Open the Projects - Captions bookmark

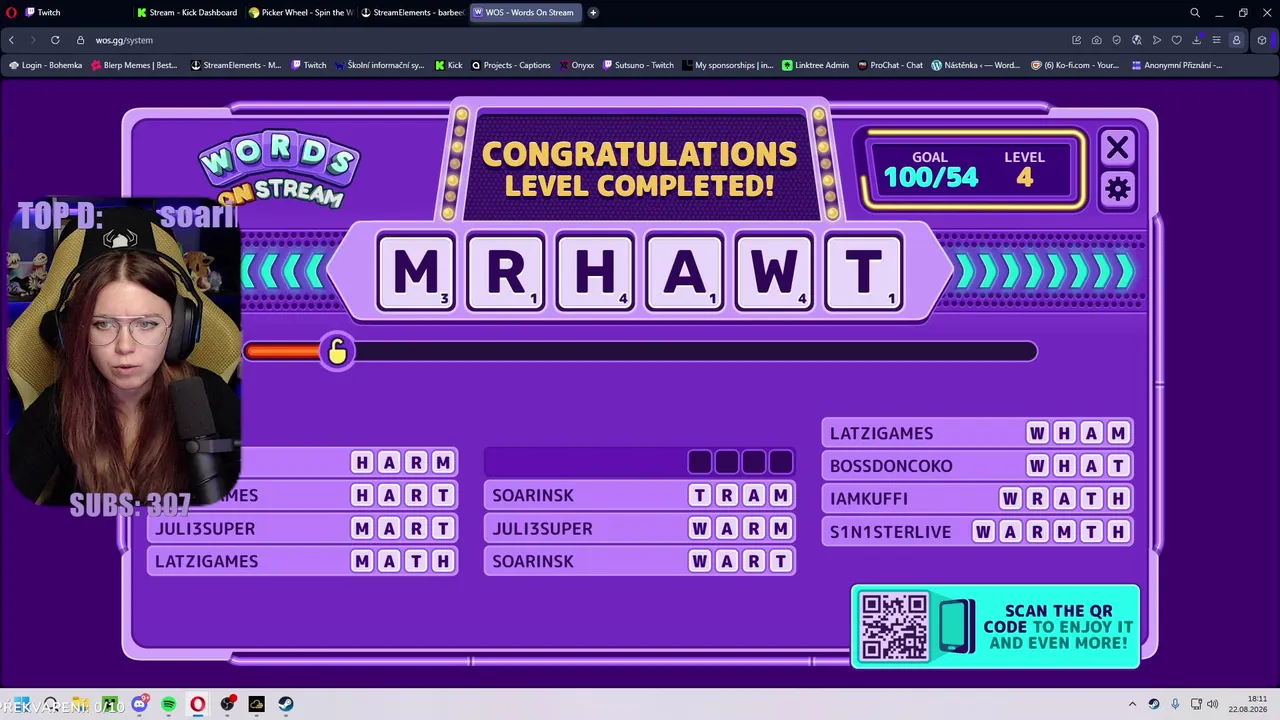click(510, 65)
